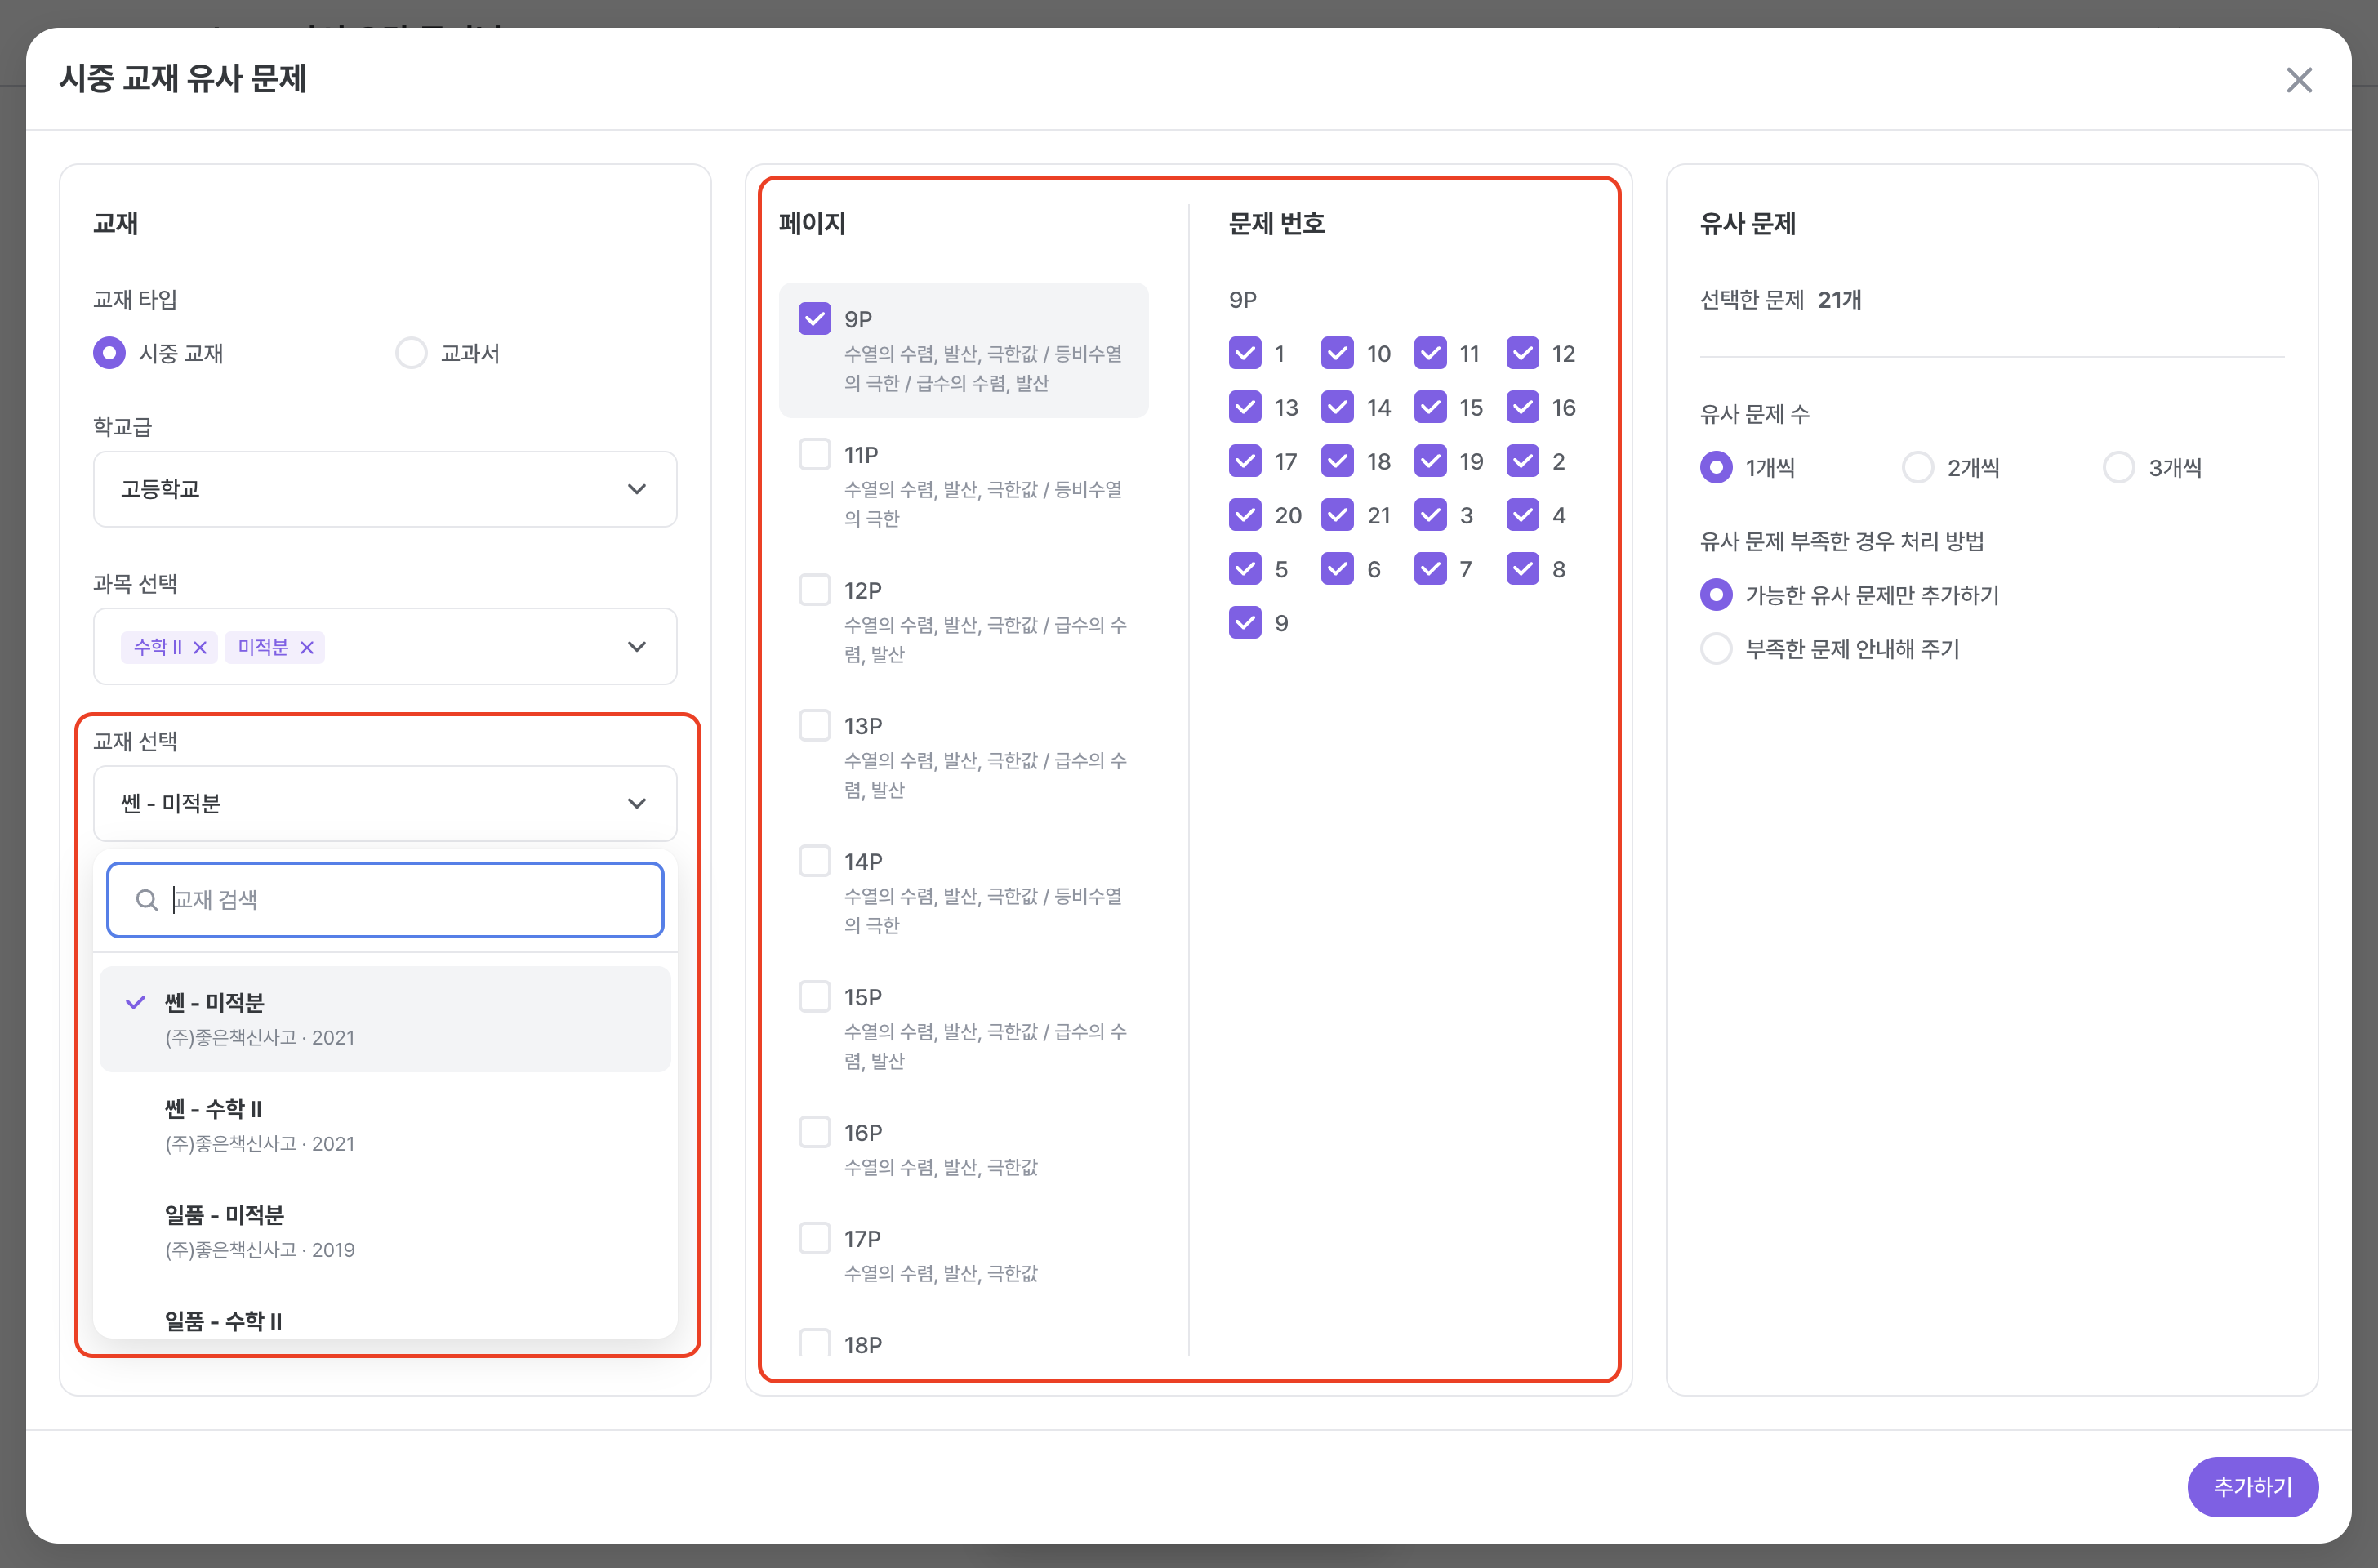2378x1568 pixels.
Task: Remove the 미적분 subject tag
Action: pos(309,647)
